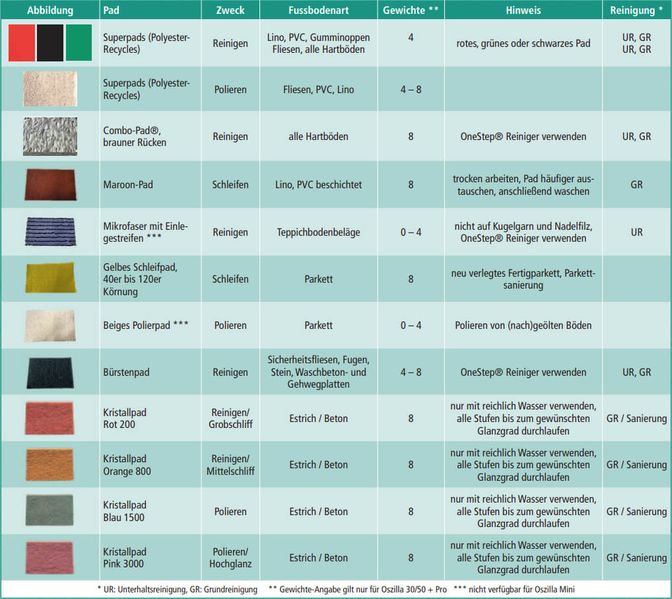Select the striped Mikrofaser pad image
Image resolution: width=672 pixels, height=599 pixels.
coord(49,232)
